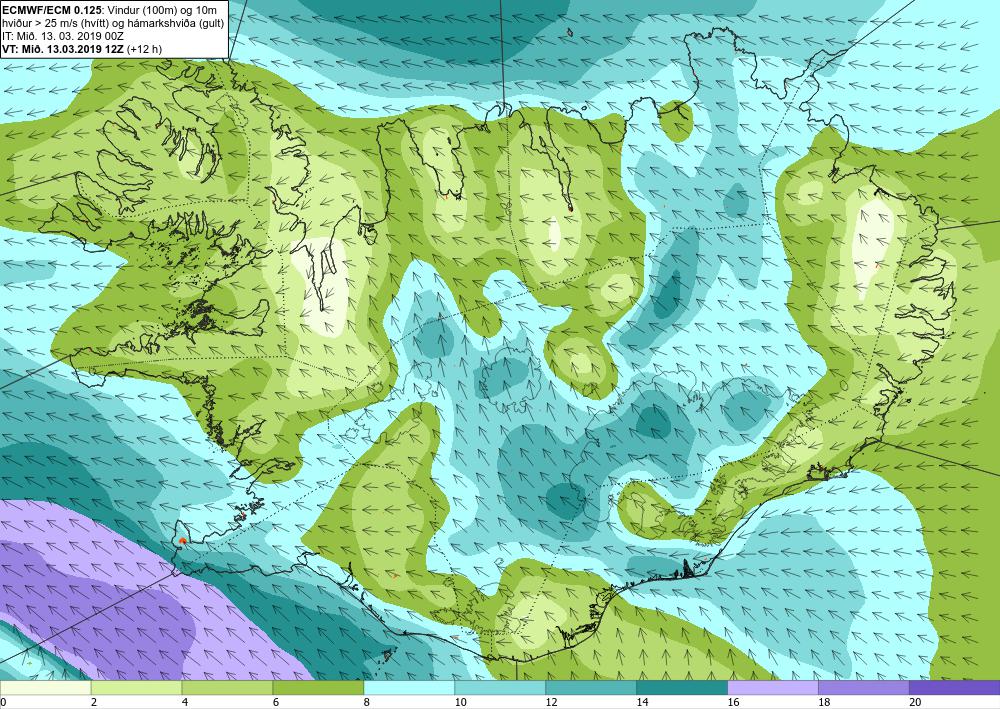Viewport: 1000px width, 709px height.
Task: Click the valid time "VT: Mið. 13.03.2019 12Z (+12 h)"
Action: click(82, 49)
